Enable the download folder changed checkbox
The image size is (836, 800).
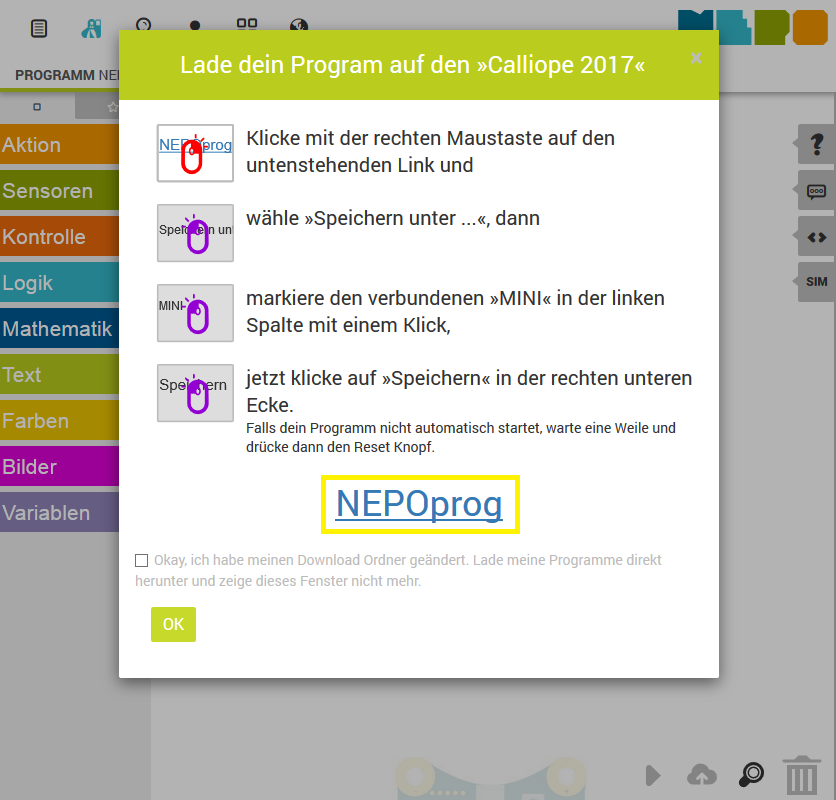coord(141,561)
